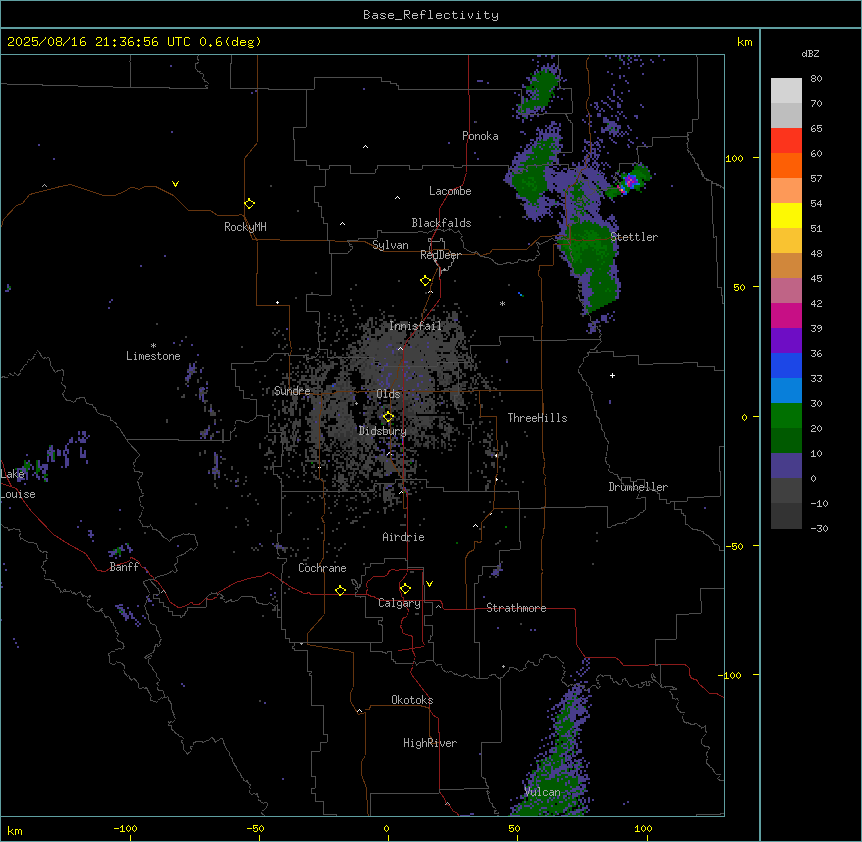Click the Limestone label
The width and height of the screenshot is (862, 842).
[x=153, y=356]
